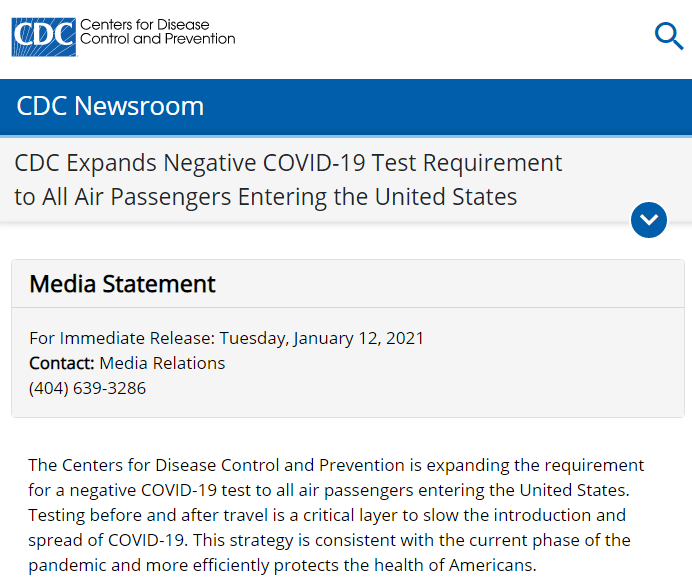
Task: Select the Media Statement heading
Action: coord(122,284)
